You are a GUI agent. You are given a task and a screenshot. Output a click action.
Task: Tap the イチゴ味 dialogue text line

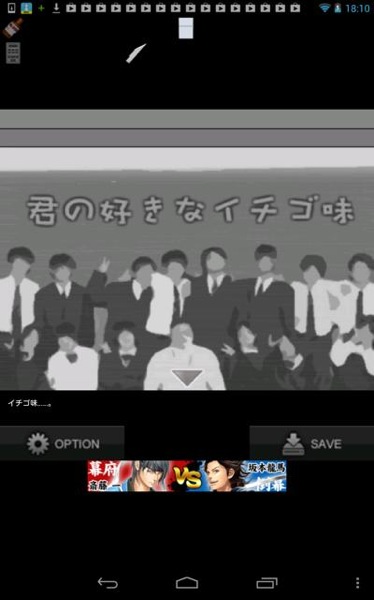tap(29, 403)
